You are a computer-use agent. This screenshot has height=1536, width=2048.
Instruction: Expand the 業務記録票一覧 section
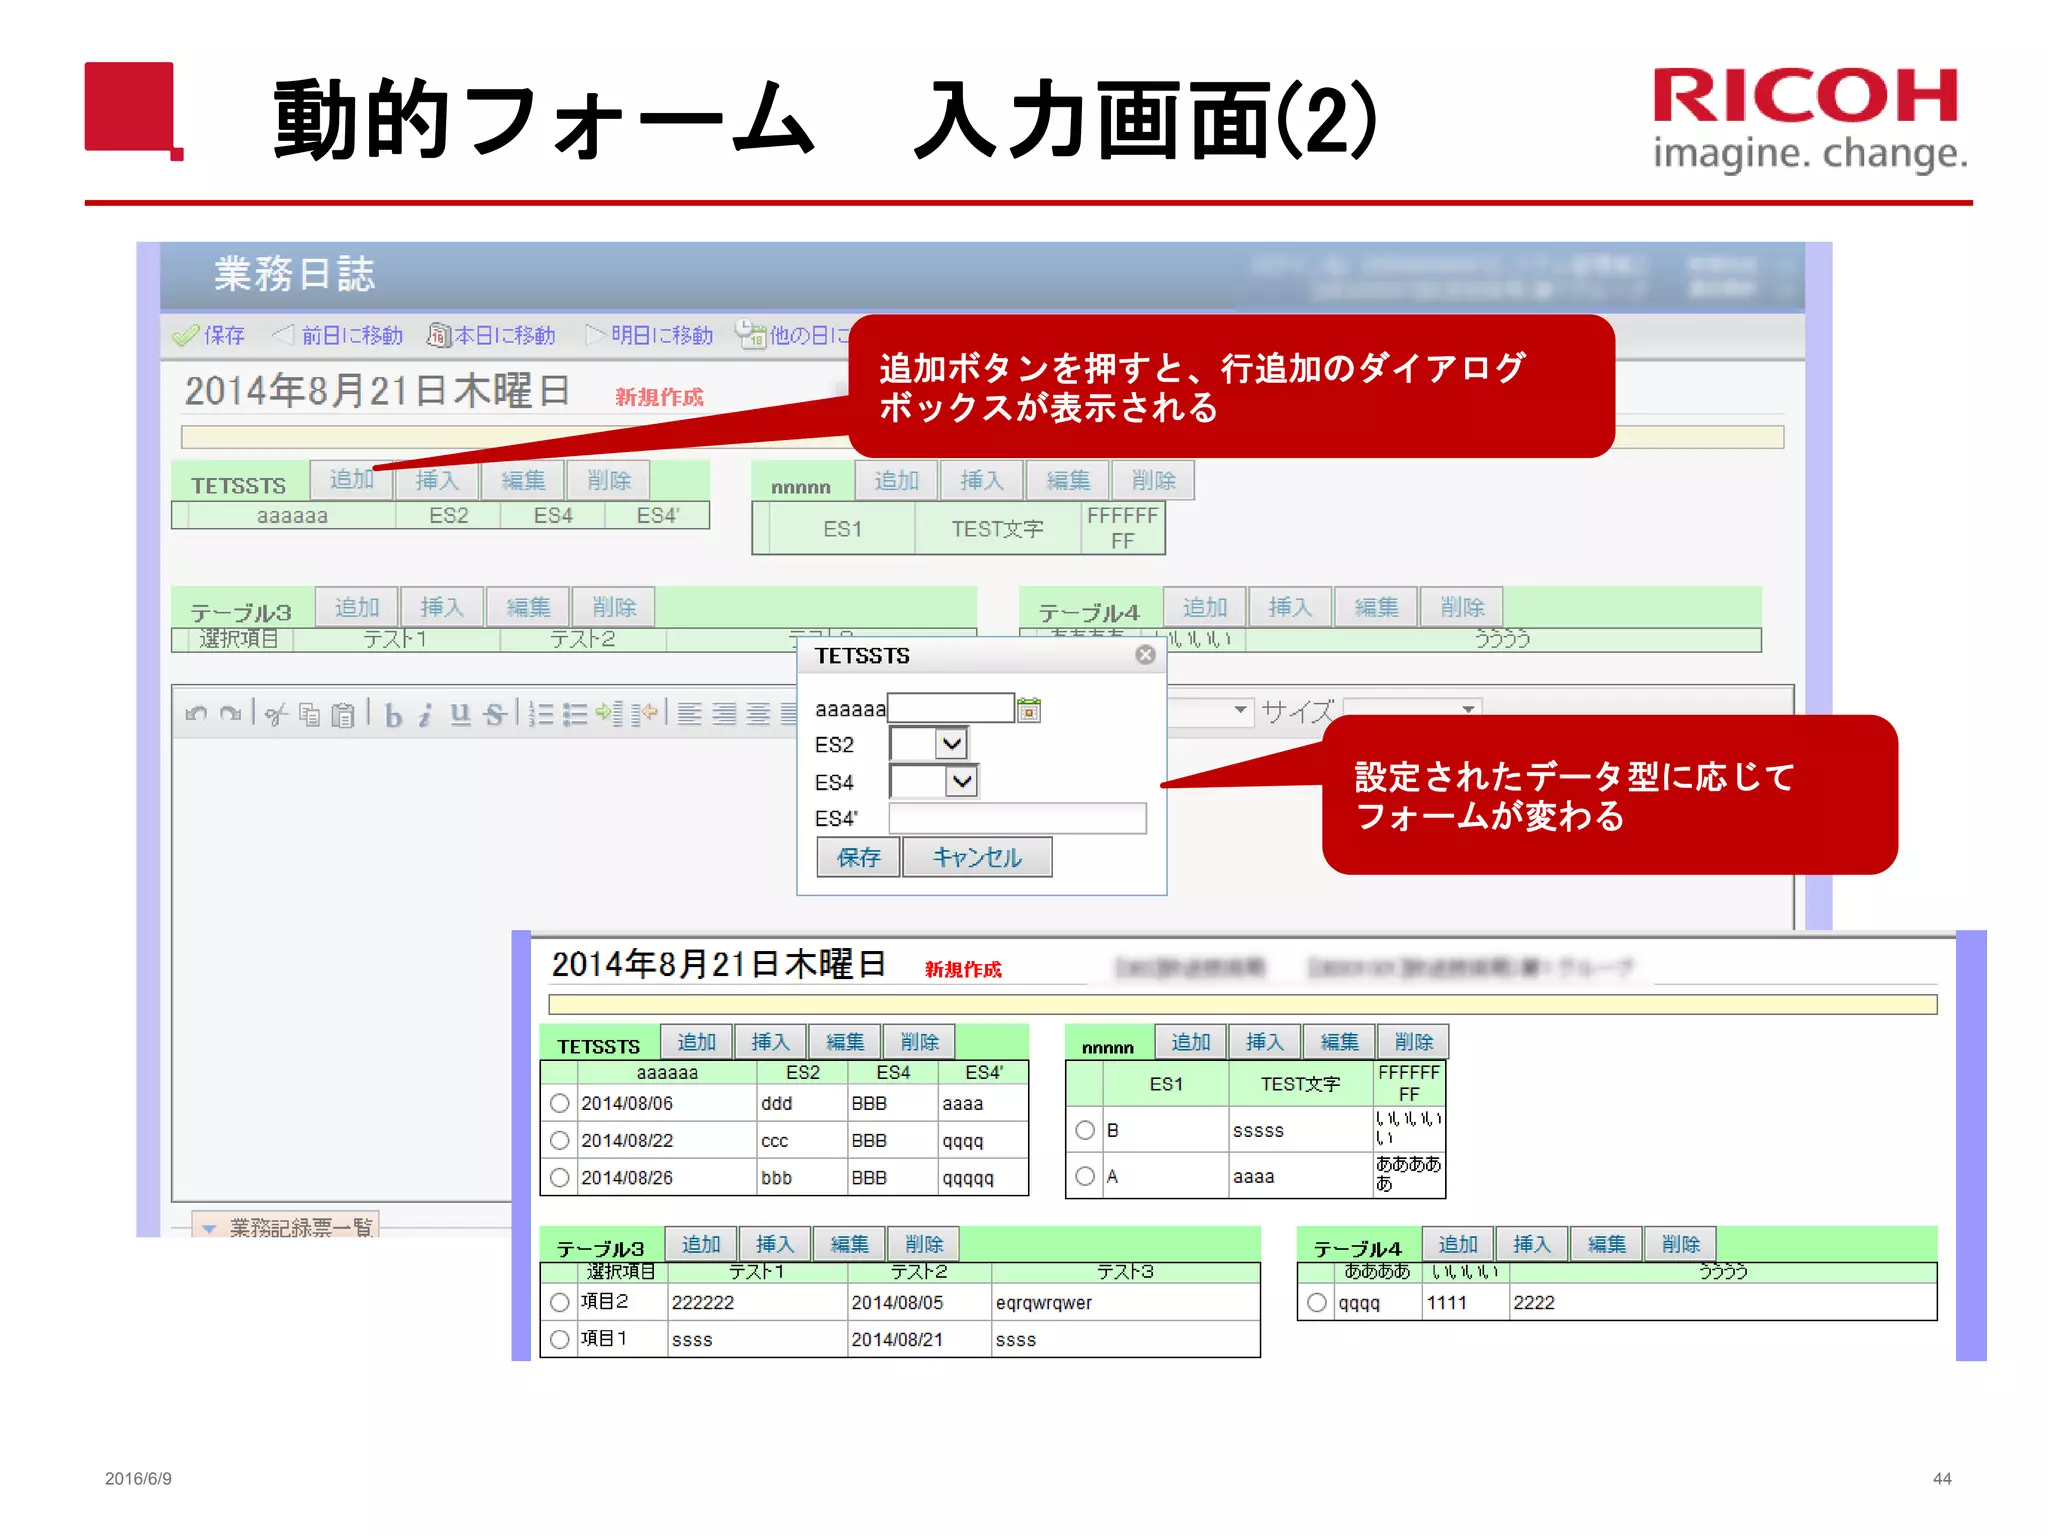click(286, 1226)
